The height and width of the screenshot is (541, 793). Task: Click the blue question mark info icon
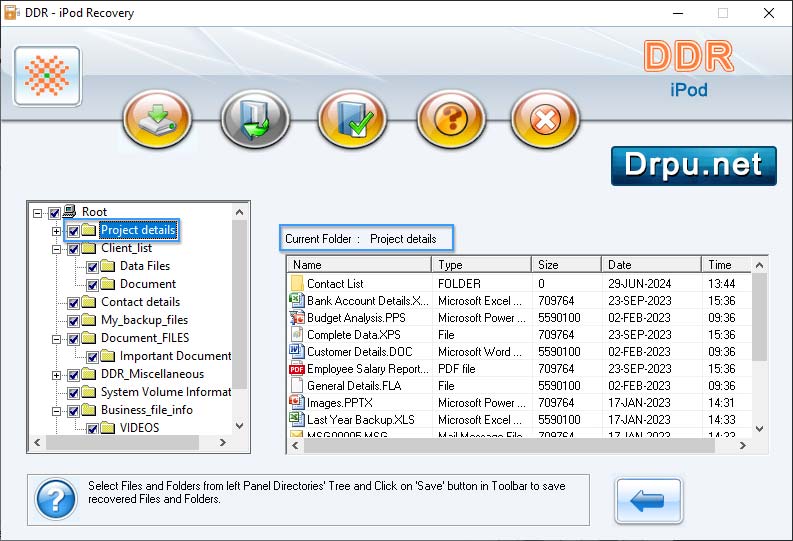[56, 499]
